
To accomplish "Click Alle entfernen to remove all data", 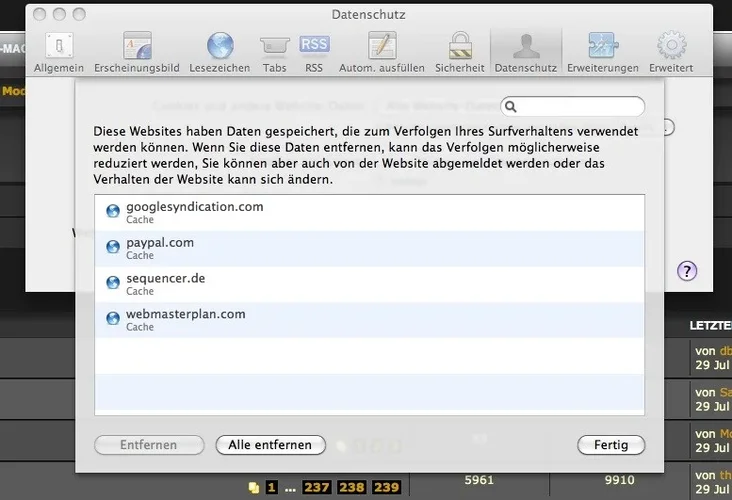I will point(270,445).
